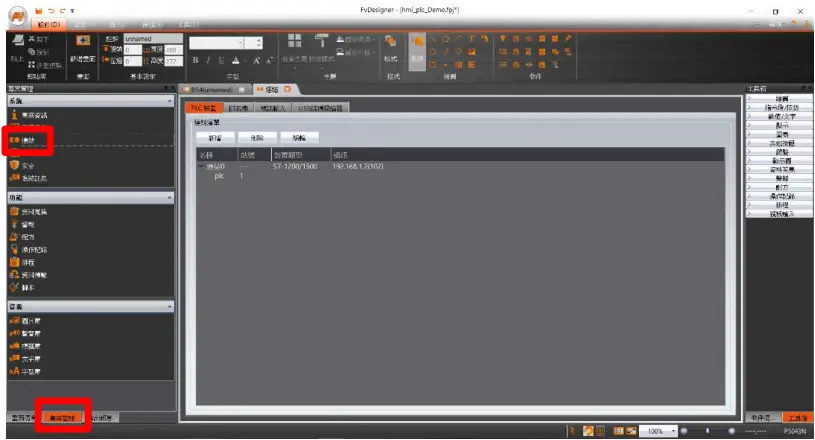Select the USB tab in link settings
Viewport: 815px width, 440px height.
coord(321,108)
